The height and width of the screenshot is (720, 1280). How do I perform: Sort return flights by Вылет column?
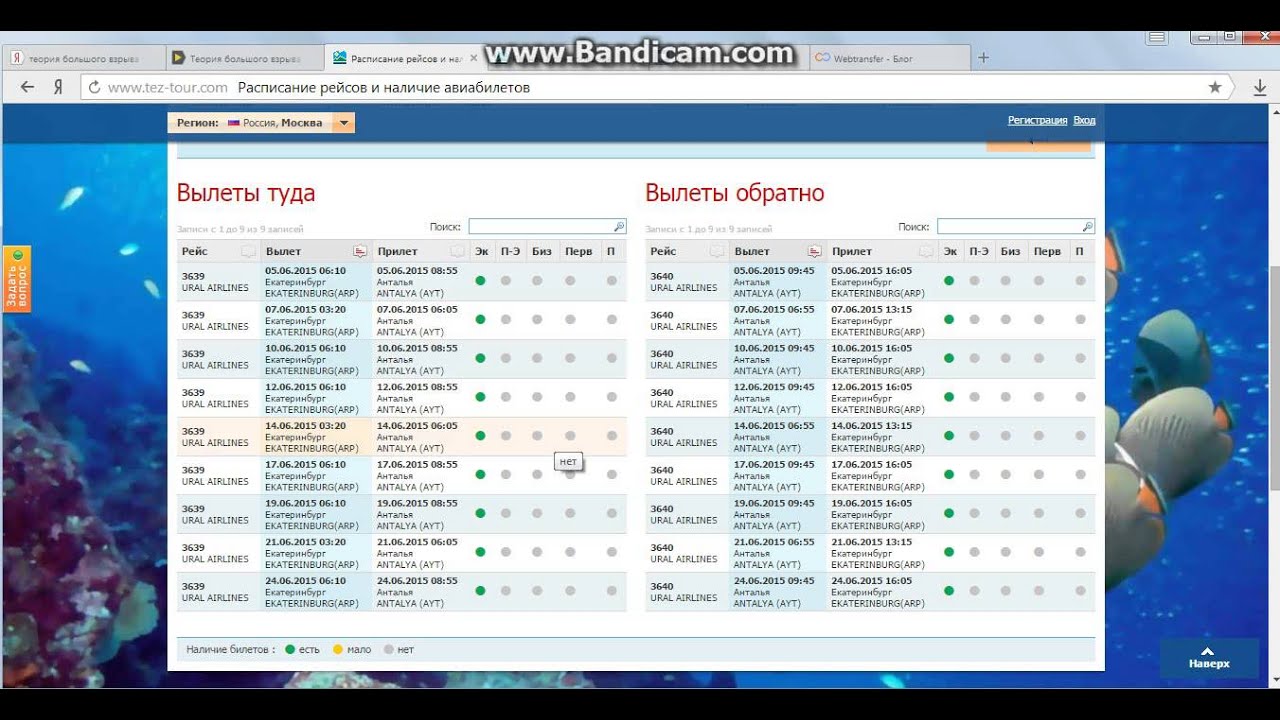pos(814,251)
